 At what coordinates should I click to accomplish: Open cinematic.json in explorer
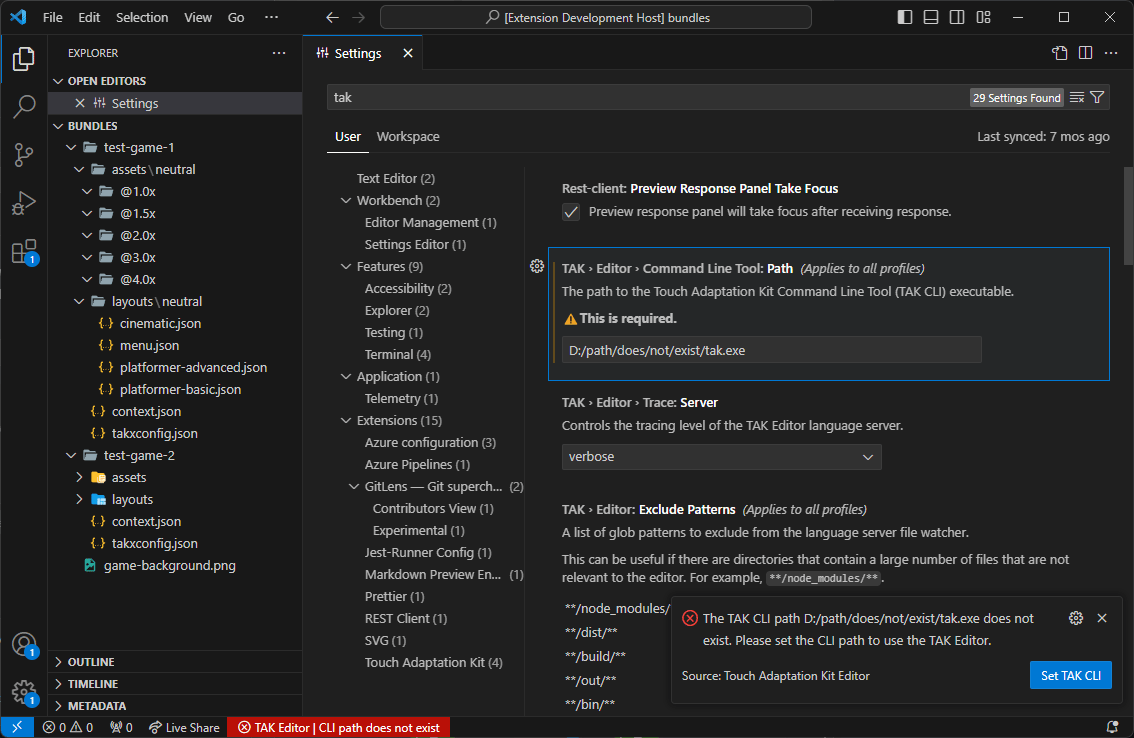(x=175, y=323)
